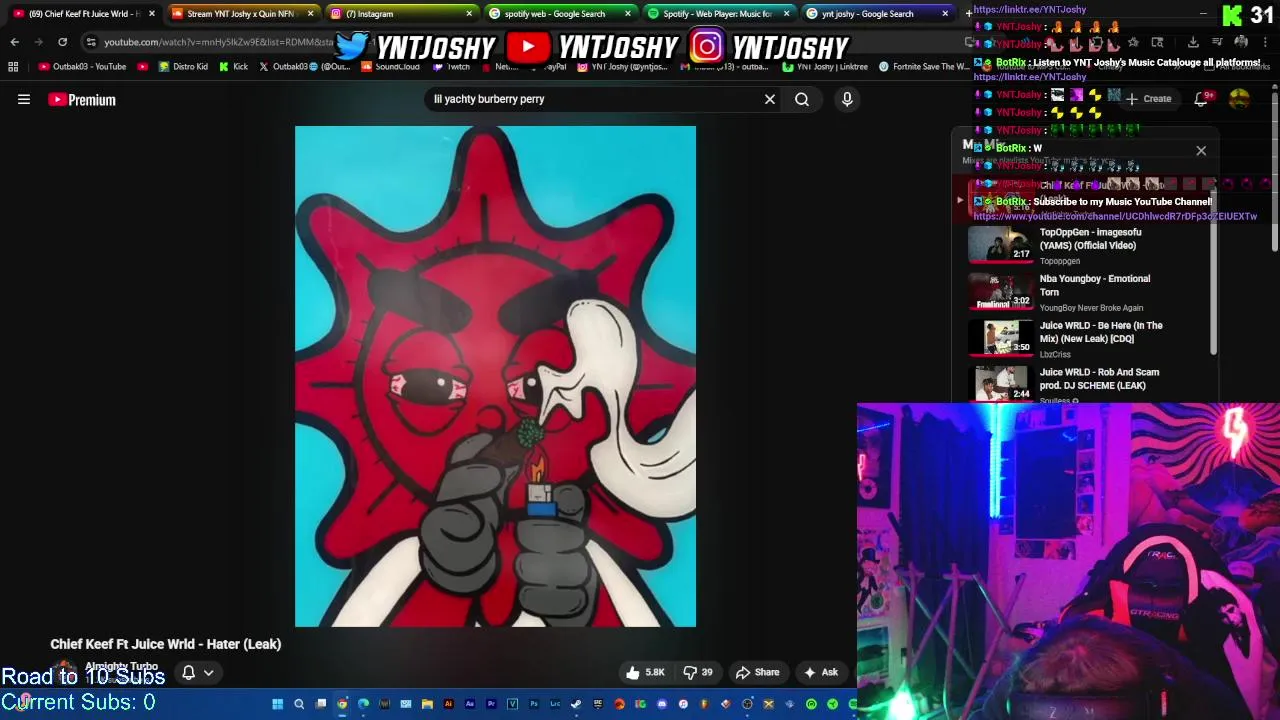1280x720 pixels.
Task: Open Almighty Turbo channel name link
Action: pos(121,666)
